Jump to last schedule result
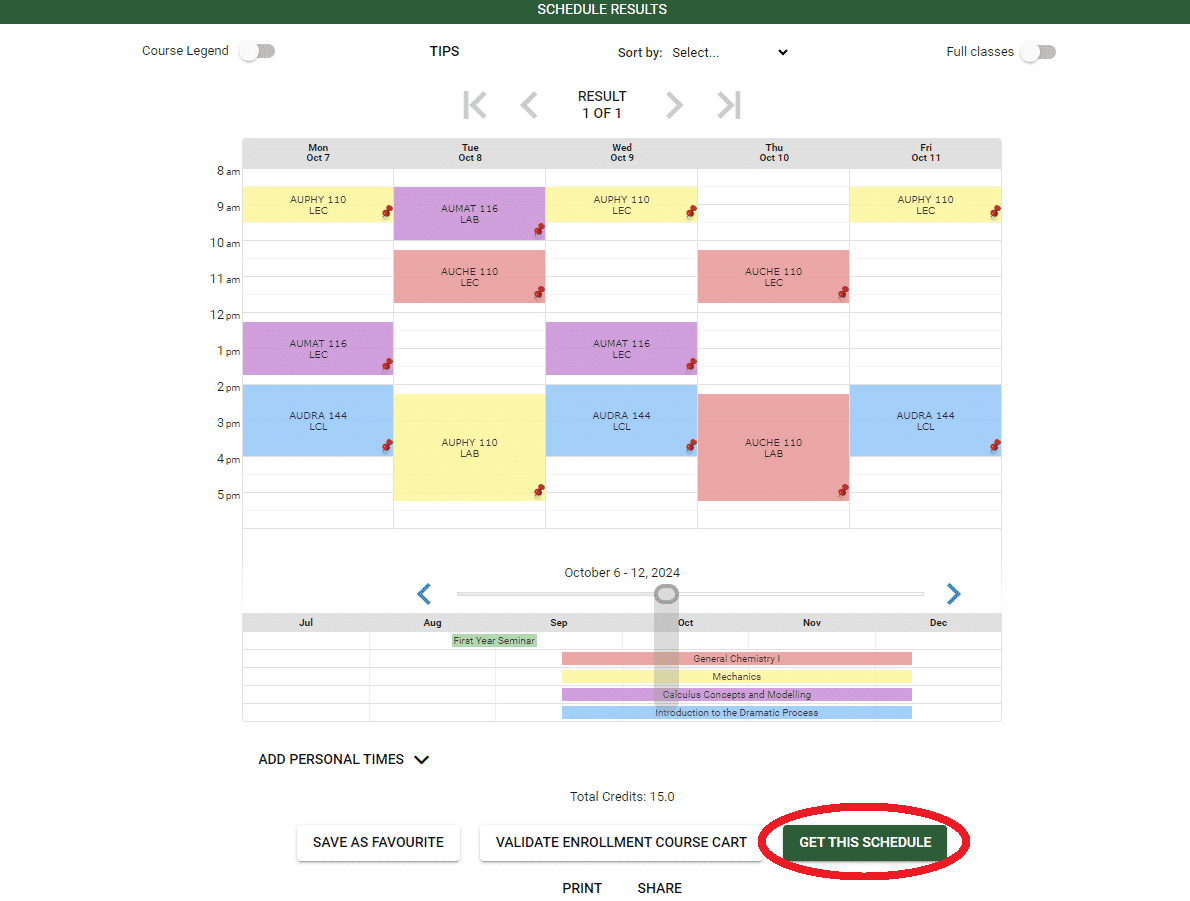This screenshot has height=901, width=1190. [x=729, y=105]
